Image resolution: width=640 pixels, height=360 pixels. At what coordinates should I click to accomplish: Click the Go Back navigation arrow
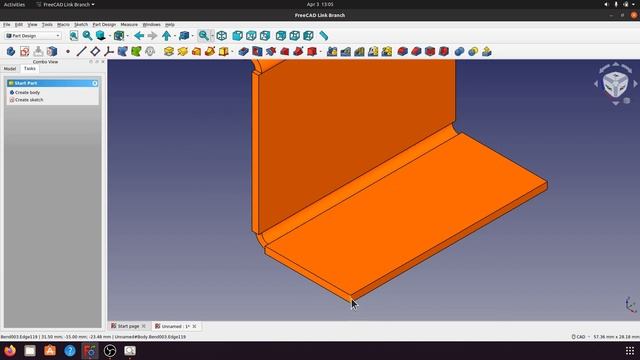(139, 36)
